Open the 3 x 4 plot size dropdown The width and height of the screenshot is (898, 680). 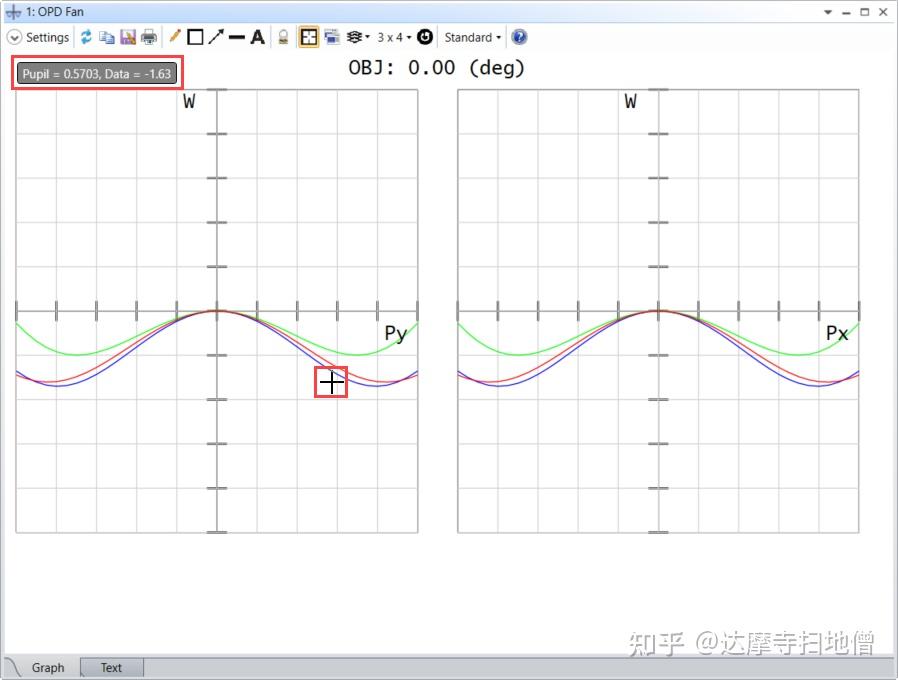pyautogui.click(x=393, y=37)
